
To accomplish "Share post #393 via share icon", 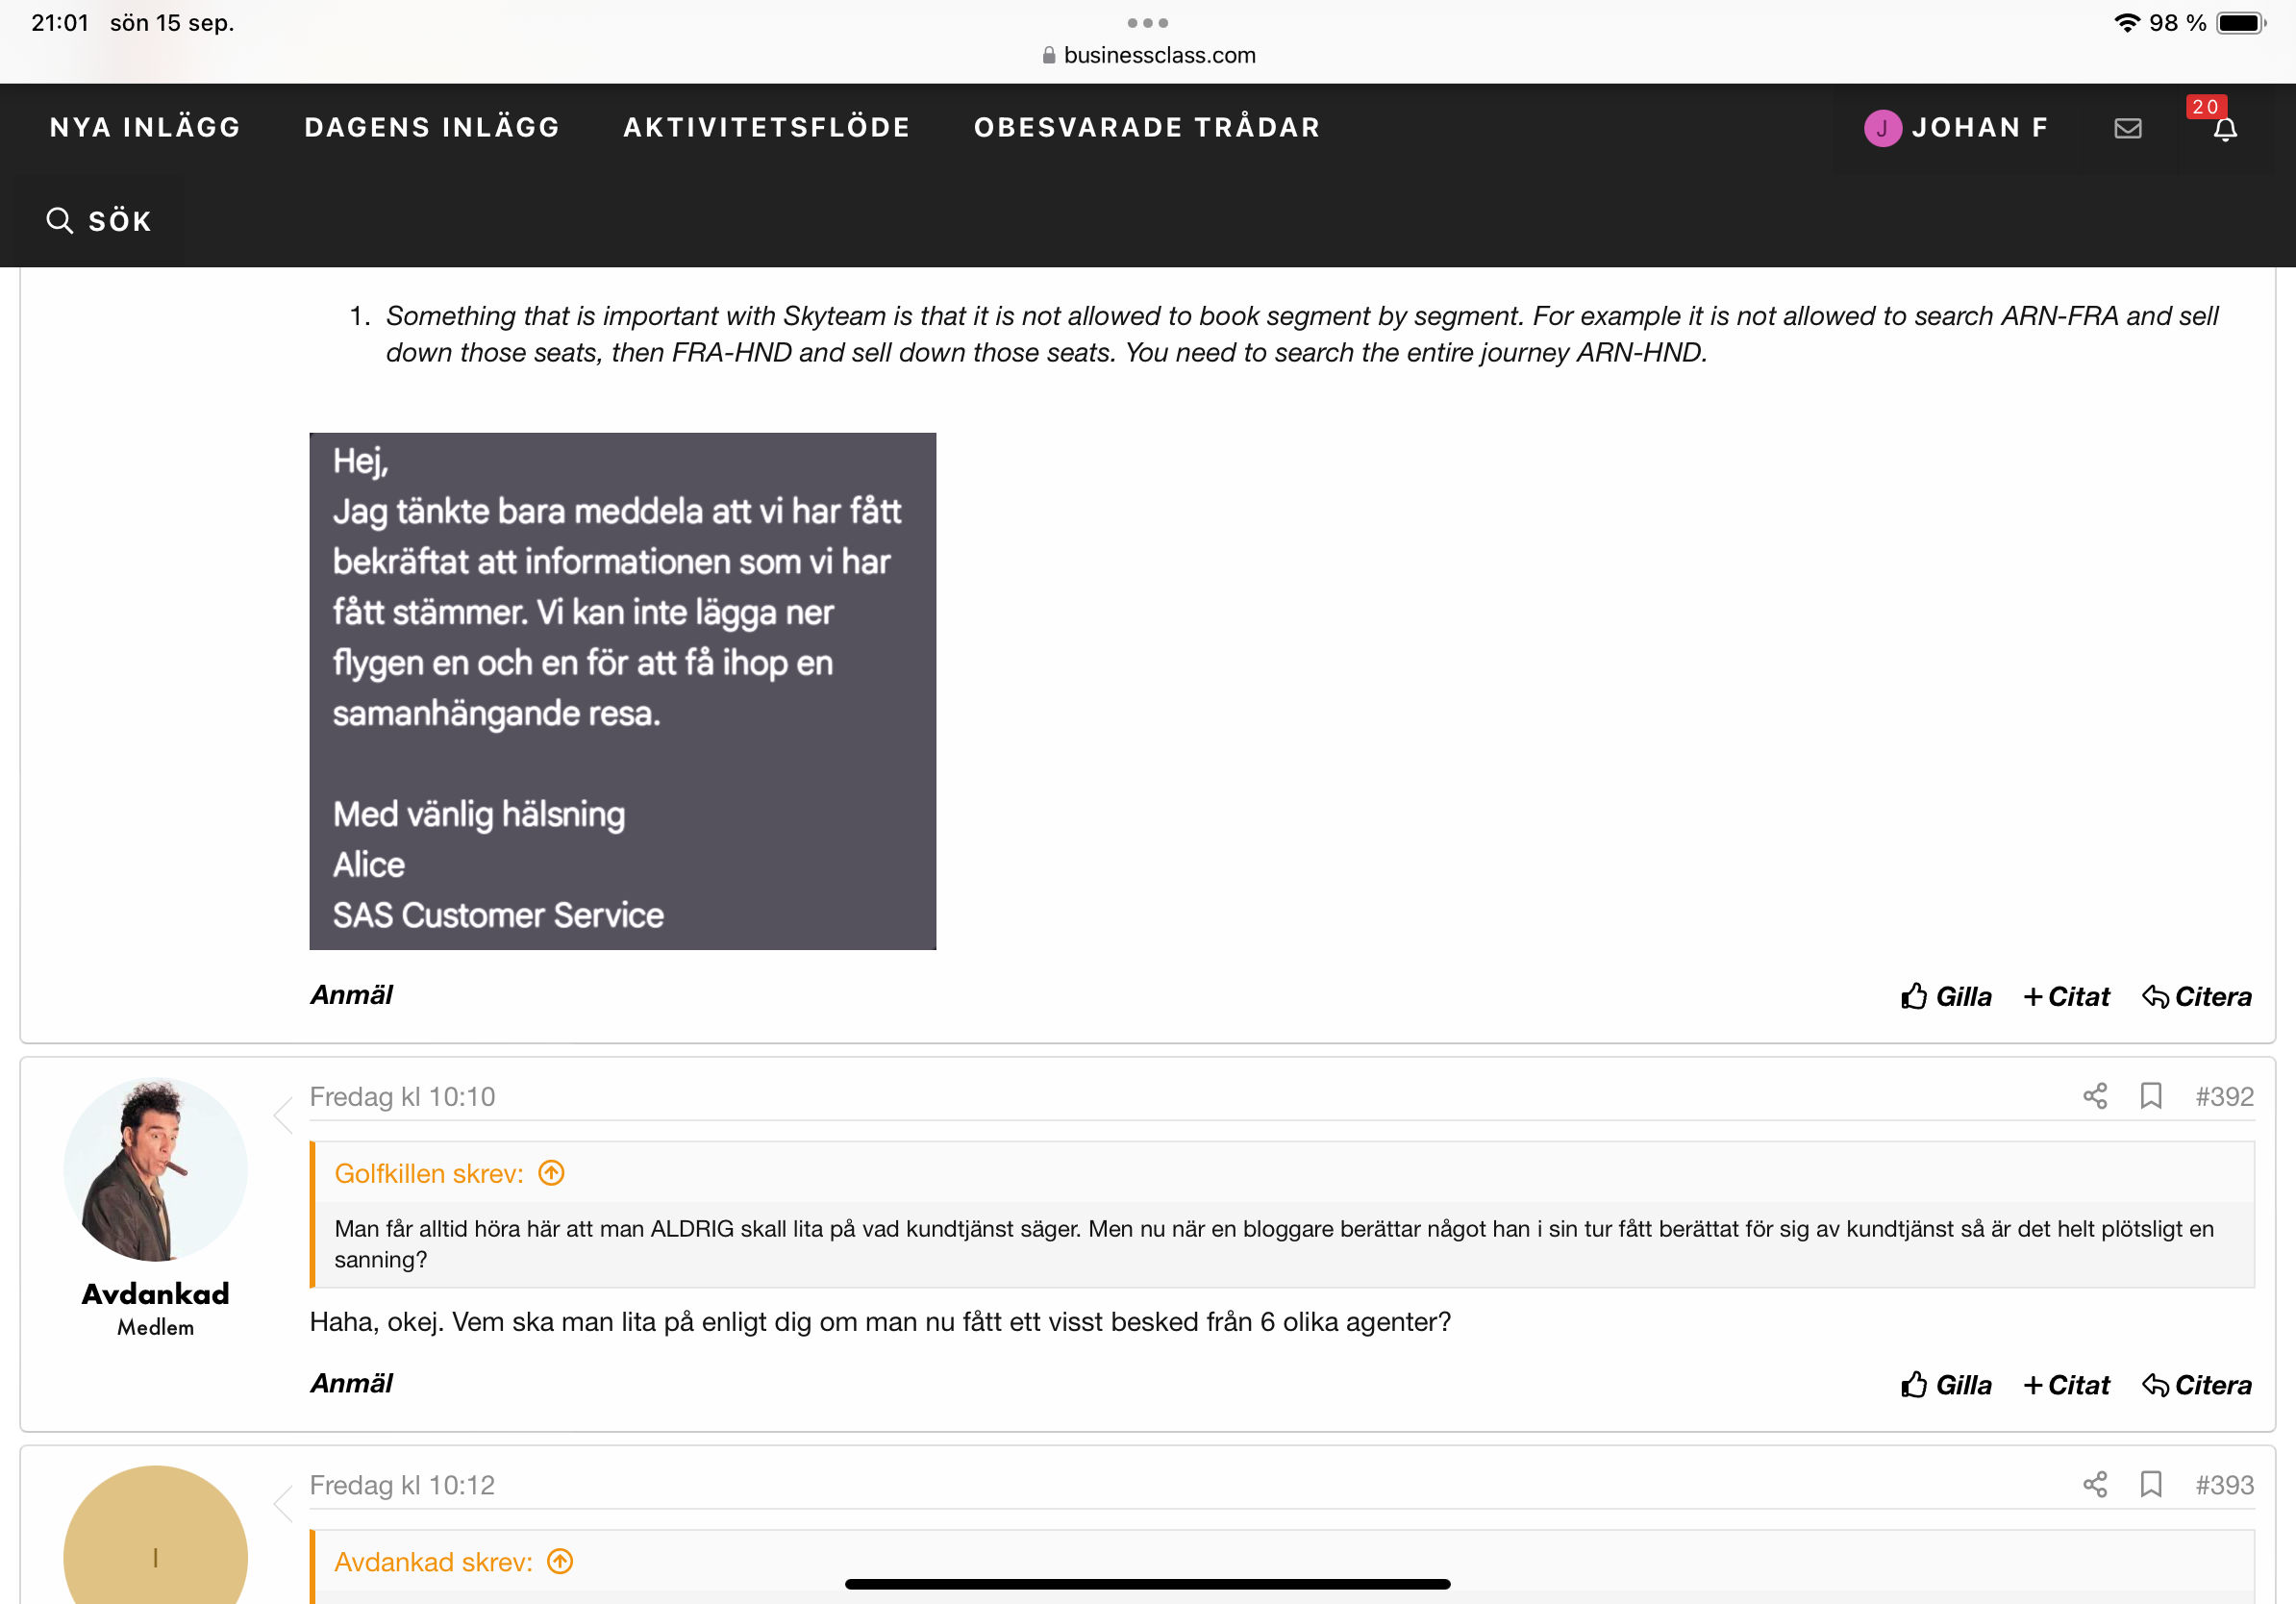I will tap(2094, 1484).
